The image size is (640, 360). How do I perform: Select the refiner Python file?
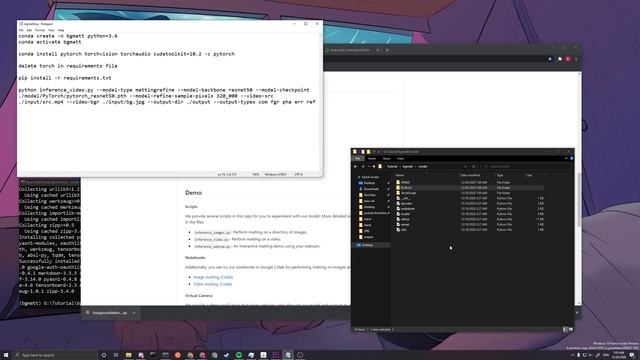coord(405,219)
